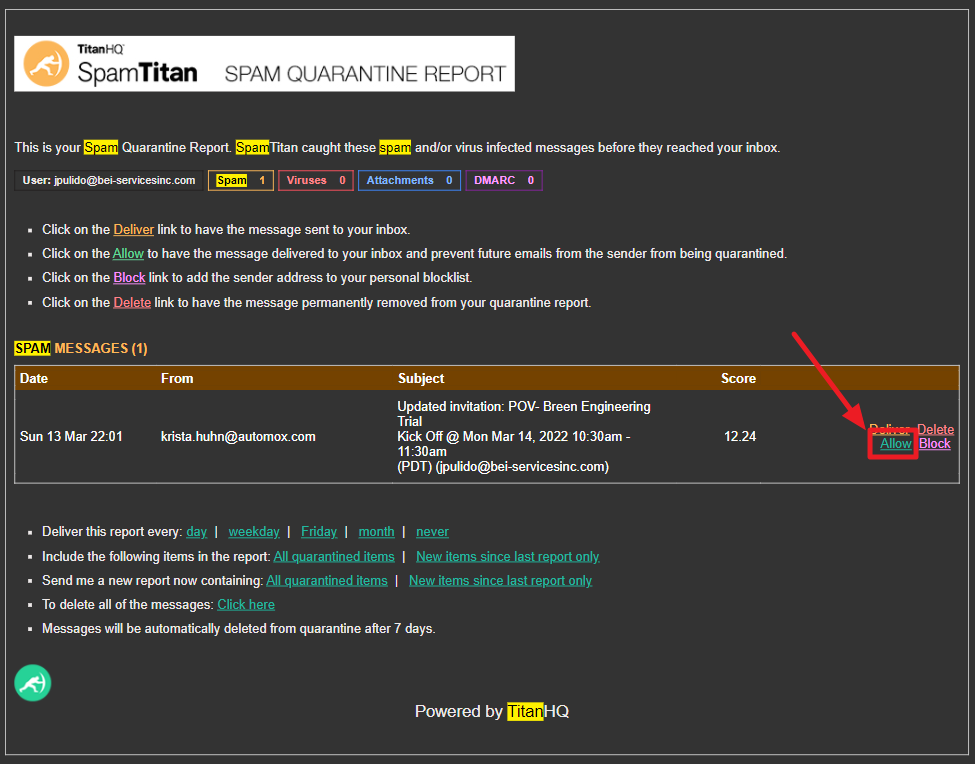Set report delivery to every month
Screen dimensions: 975x764
(x=376, y=532)
